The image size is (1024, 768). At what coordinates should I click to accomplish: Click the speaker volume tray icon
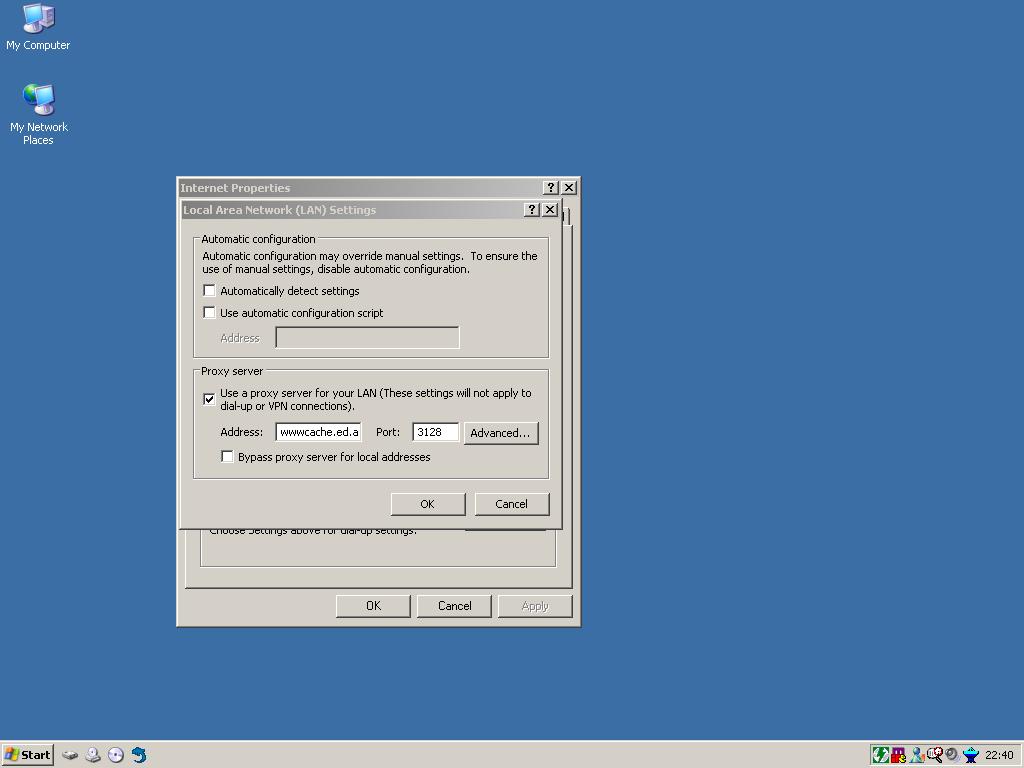click(952, 755)
